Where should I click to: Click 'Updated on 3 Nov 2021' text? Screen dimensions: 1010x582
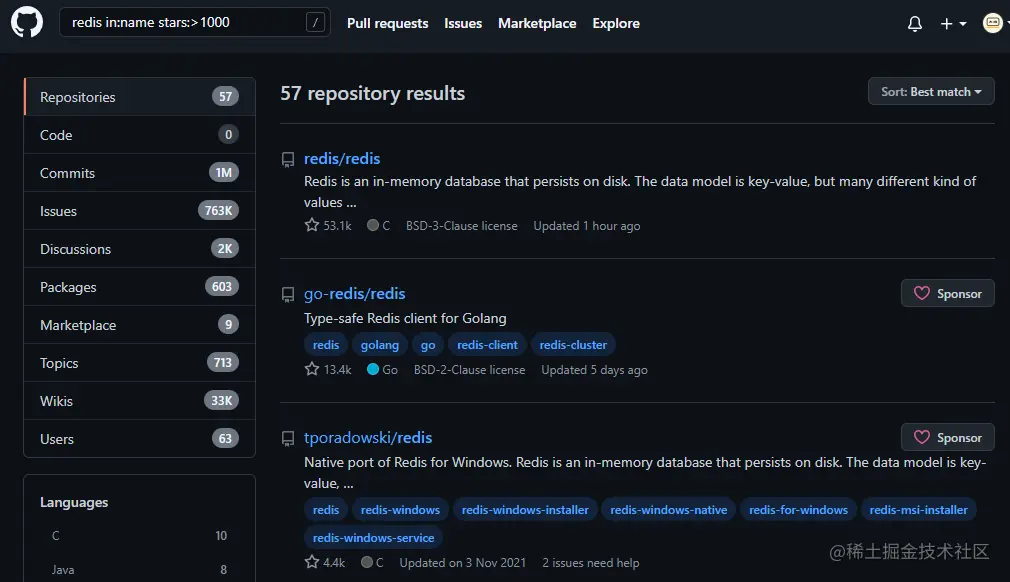point(462,563)
